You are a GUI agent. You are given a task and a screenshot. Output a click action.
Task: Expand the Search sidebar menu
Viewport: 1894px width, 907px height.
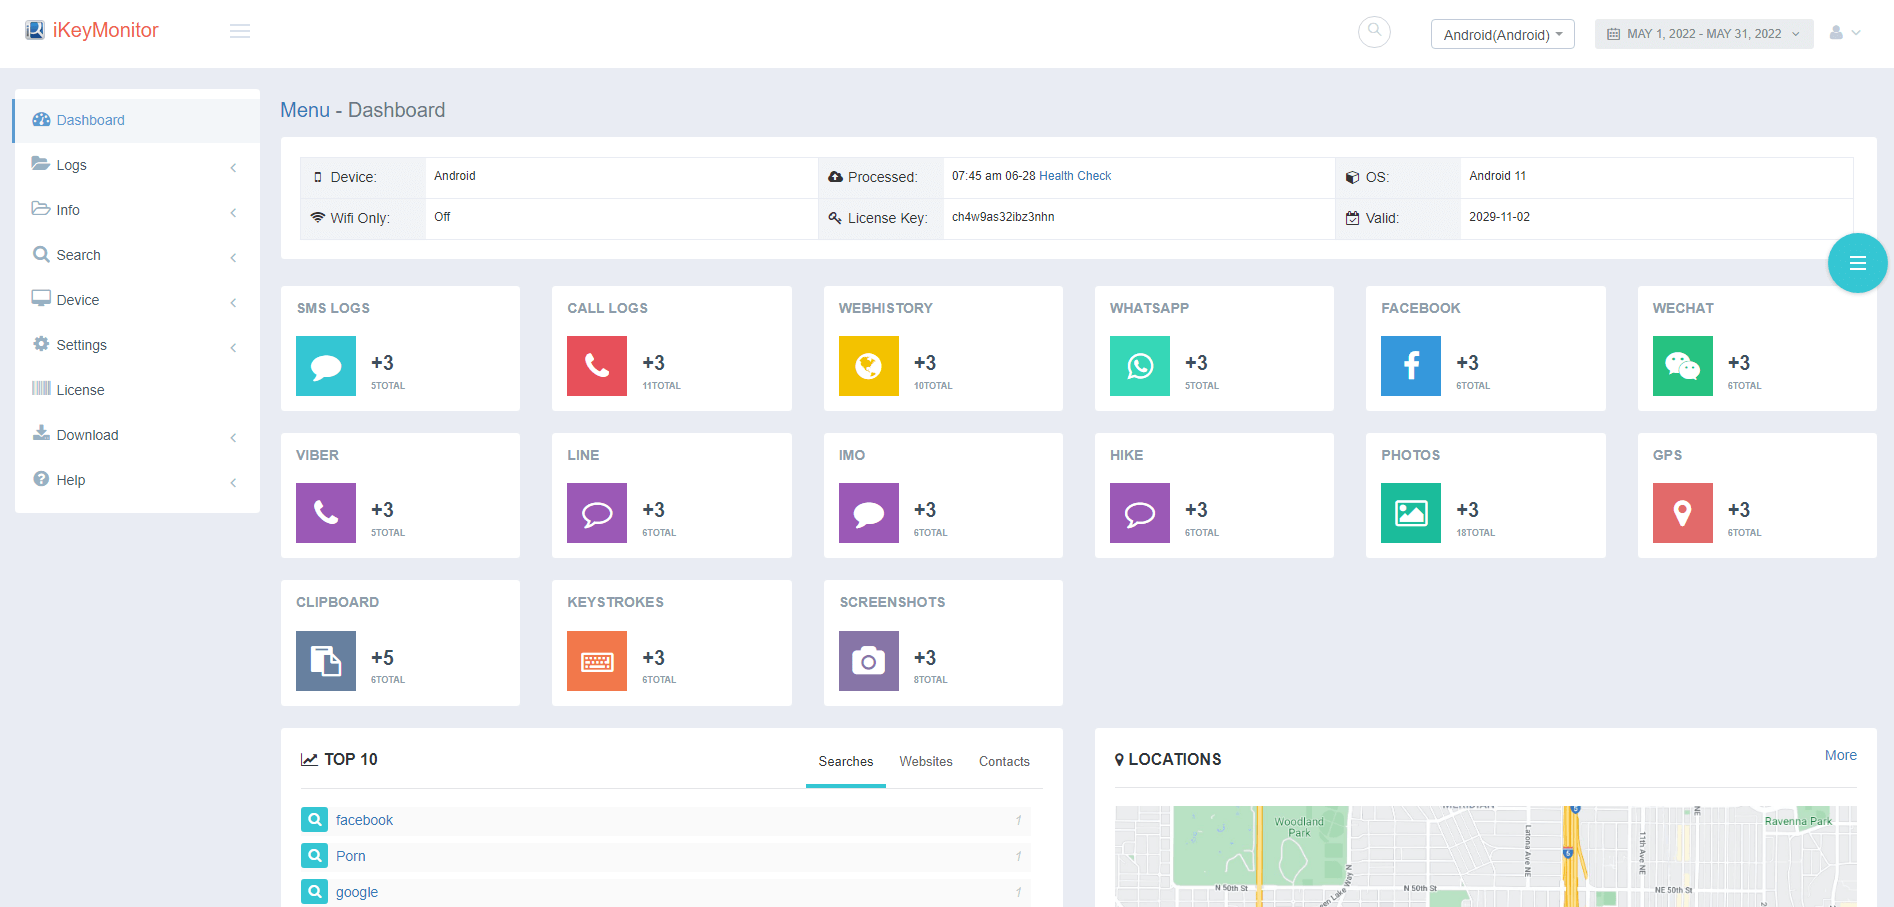[137, 255]
